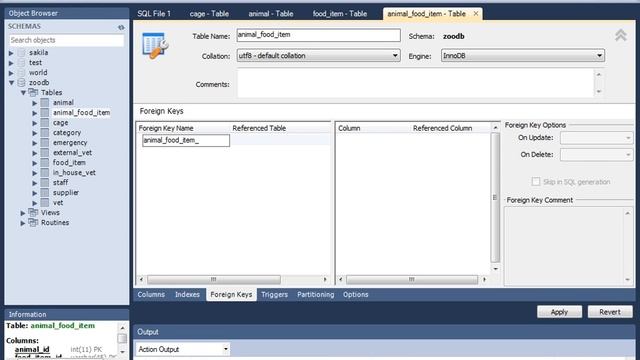Image resolution: width=640 pixels, height=360 pixels.
Task: Click the Schemas refresh icon
Action: tap(121, 27)
